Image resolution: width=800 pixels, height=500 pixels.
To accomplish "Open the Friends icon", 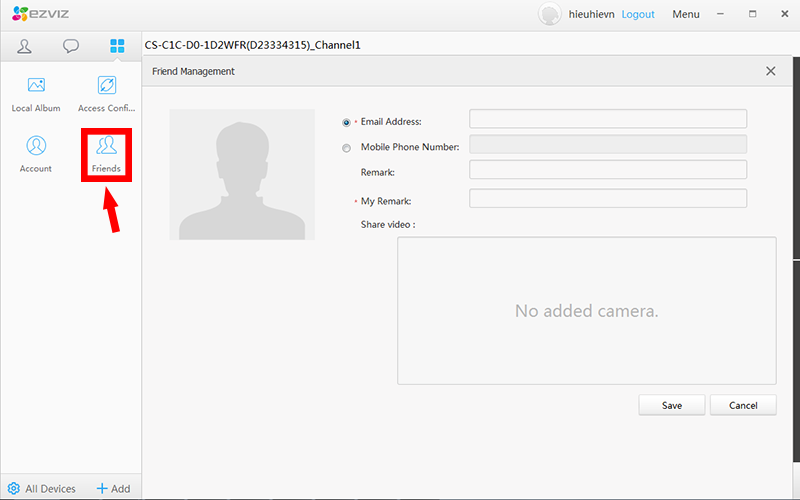I will [106, 147].
